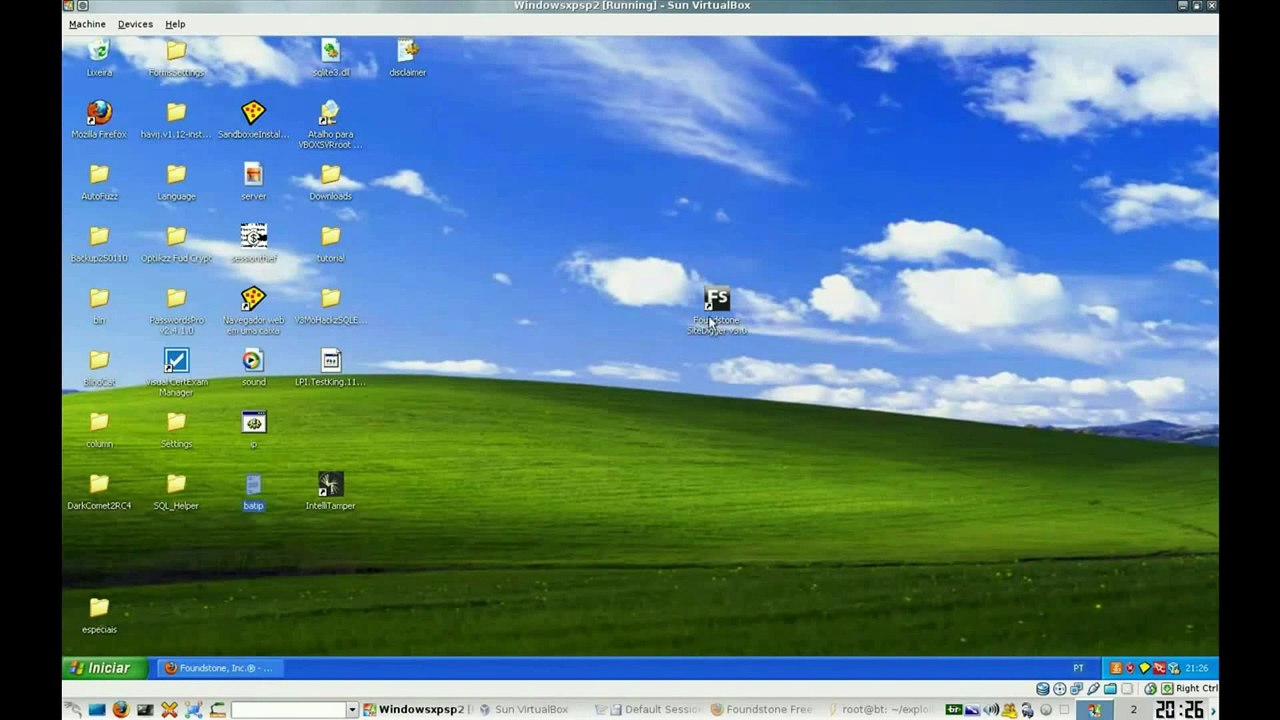This screenshot has width=1280, height=720.
Task: Switch to virtual desktop 2 pager
Action: click(x=1133, y=710)
